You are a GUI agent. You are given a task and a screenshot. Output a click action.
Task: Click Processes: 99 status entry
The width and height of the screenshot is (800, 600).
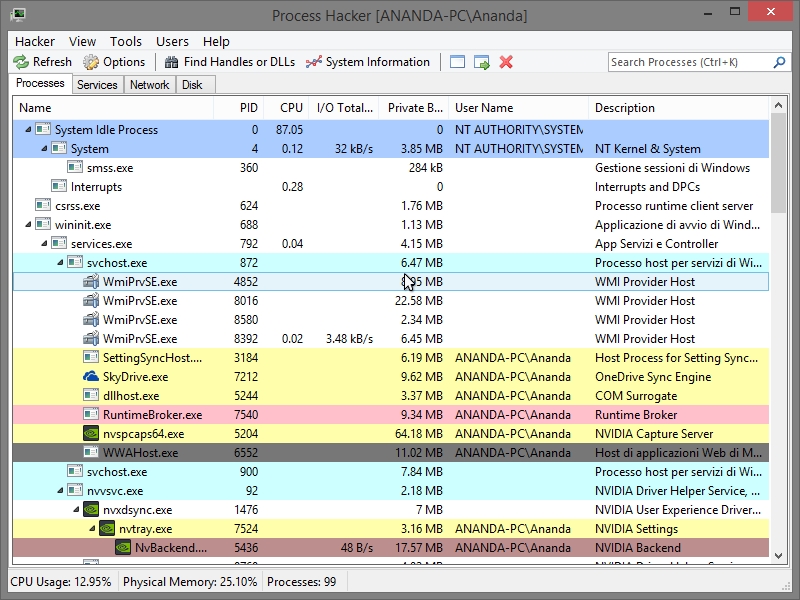coord(302,582)
